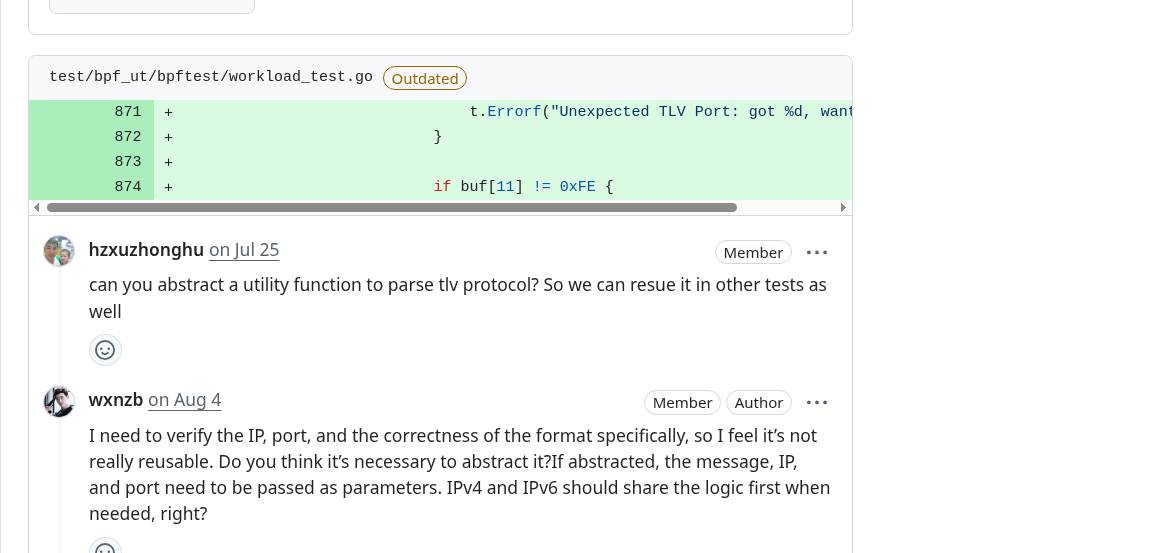Click the Member badge on hzxuzhonghu's comment

click(753, 252)
